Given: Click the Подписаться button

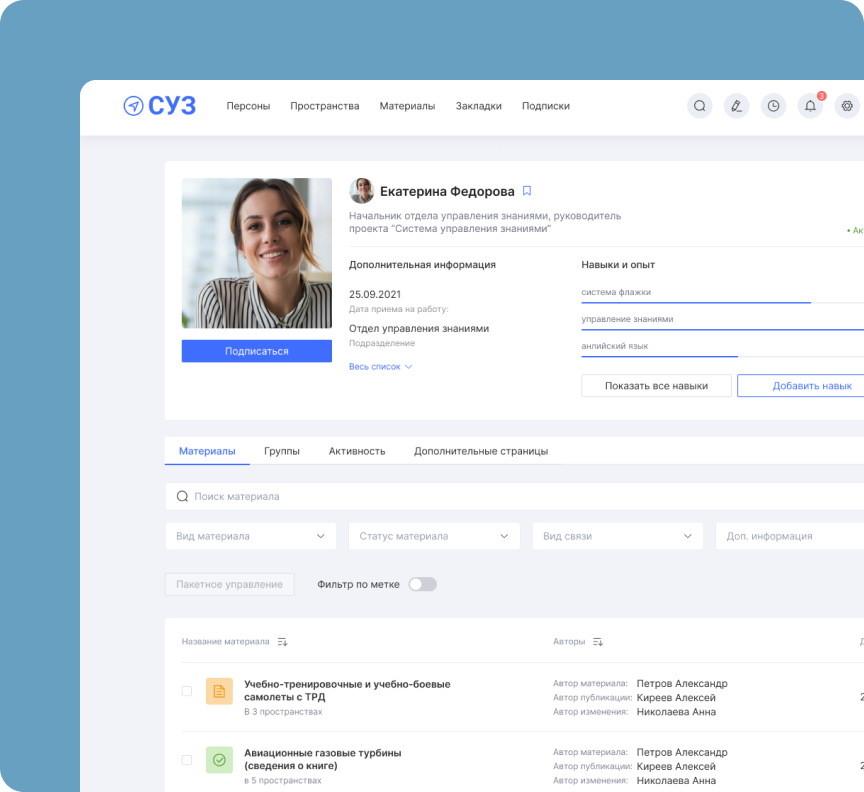Looking at the screenshot, I should pyautogui.click(x=256, y=351).
